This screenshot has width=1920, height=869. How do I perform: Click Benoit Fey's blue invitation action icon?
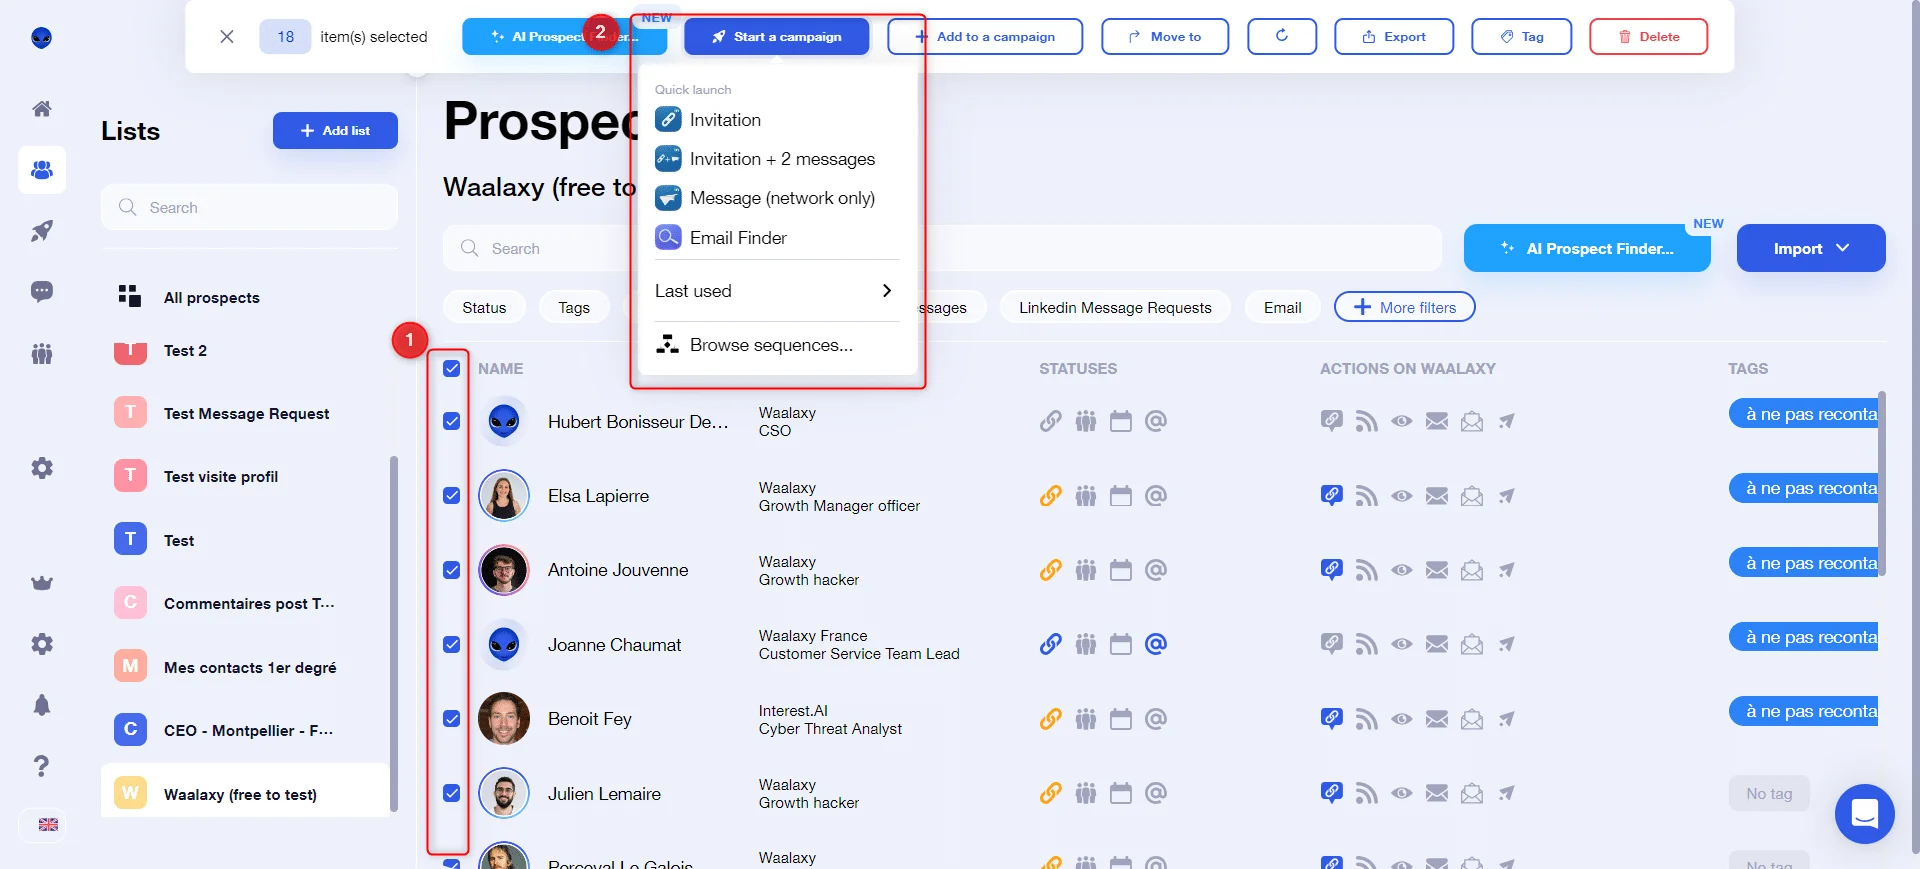pos(1331,719)
